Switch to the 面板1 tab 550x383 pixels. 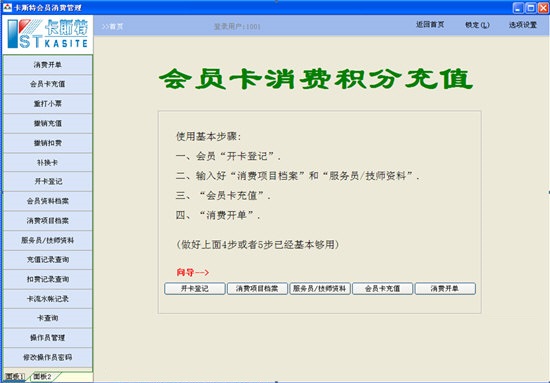[x=14, y=377]
